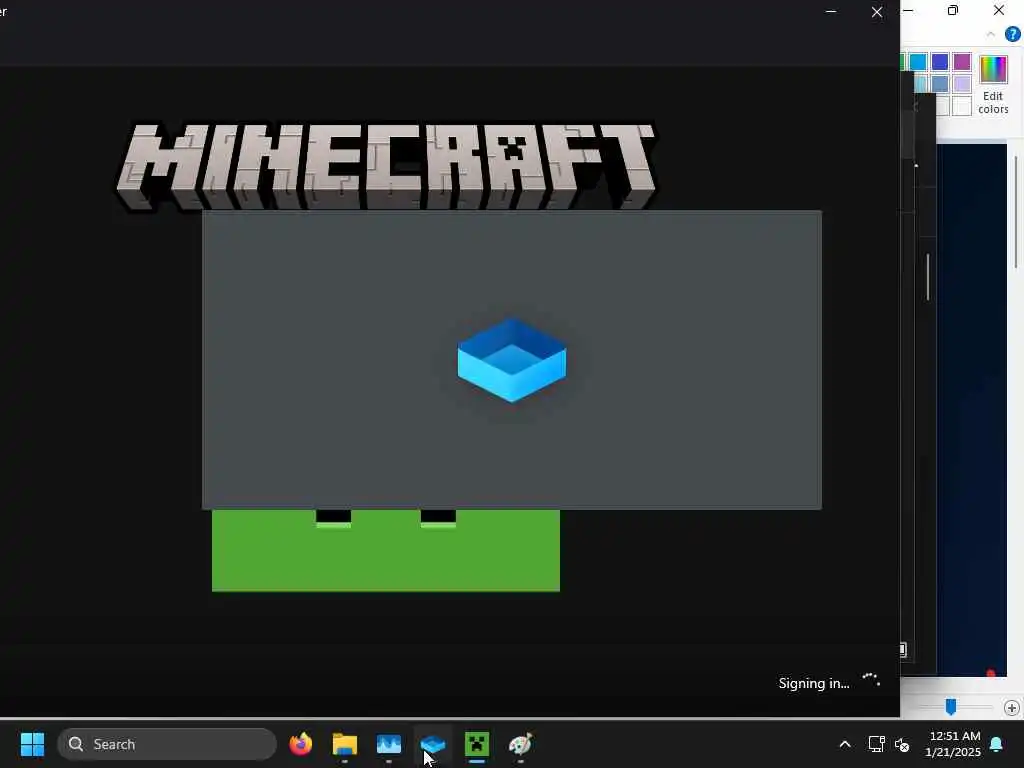Screen dimensions: 1024x768
Task: Click the Paint zoom slider handle
Action: (x=951, y=707)
